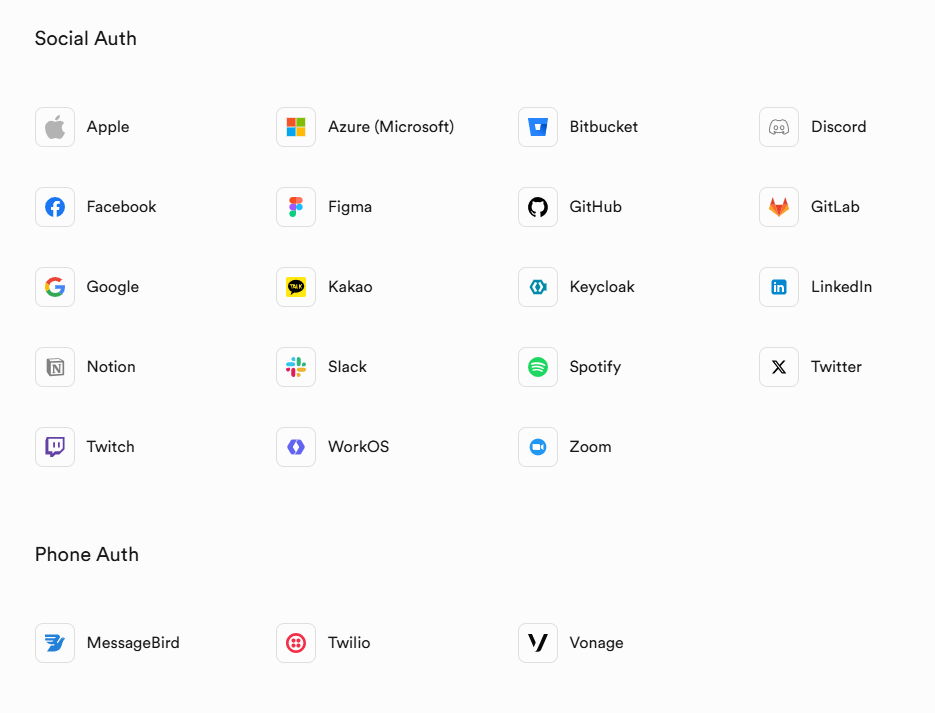The width and height of the screenshot is (935, 713).
Task: Open the Bitbucket provider icon
Action: (x=538, y=127)
